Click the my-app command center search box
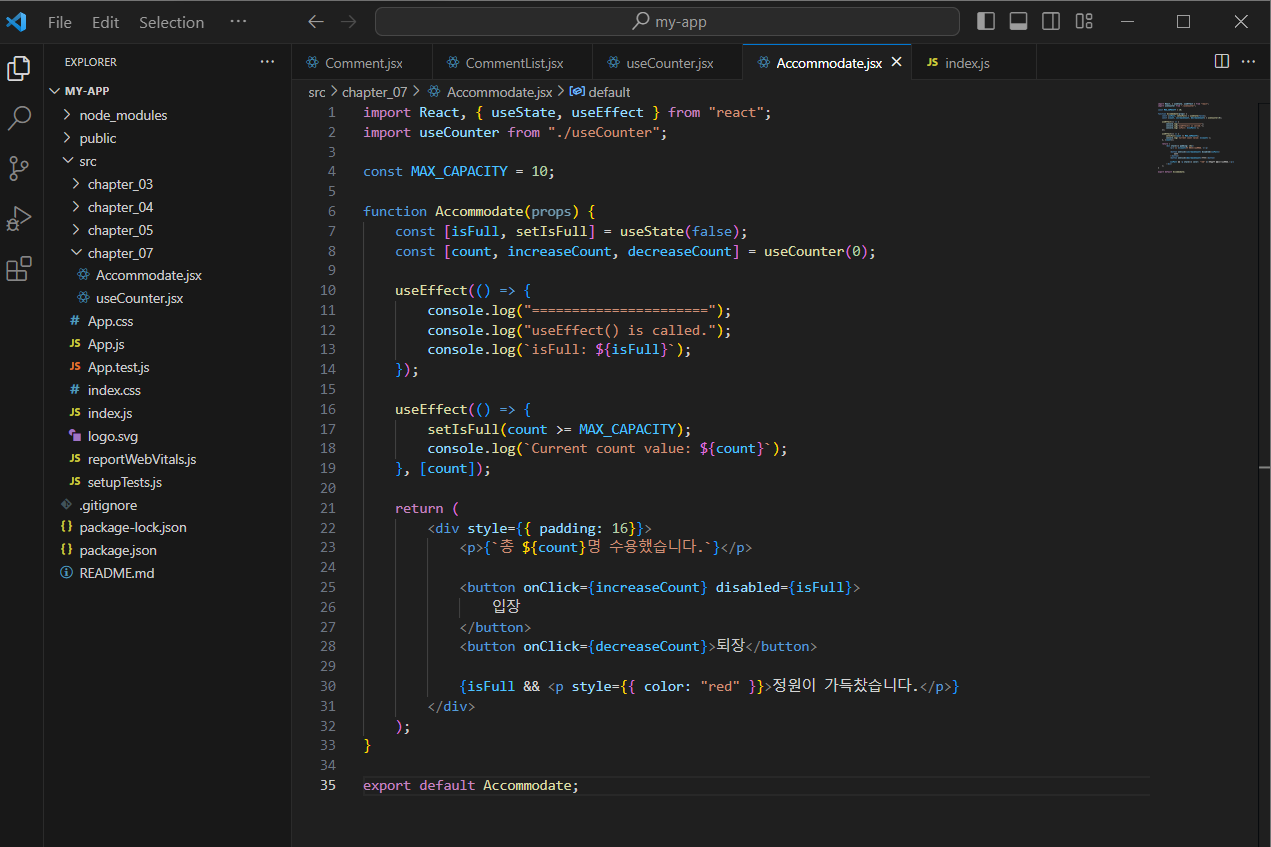The width and height of the screenshot is (1271, 847). point(667,21)
